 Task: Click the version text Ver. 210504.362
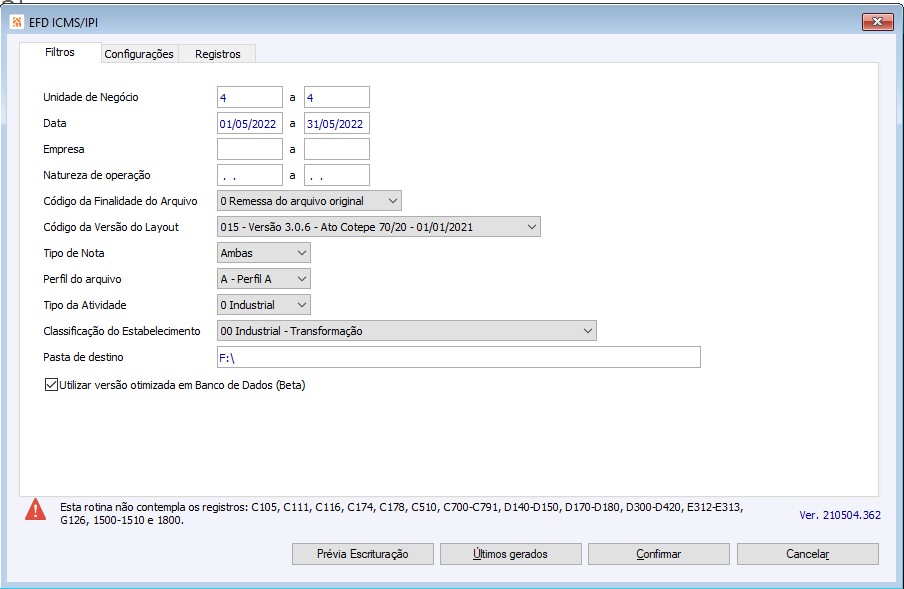coord(840,515)
